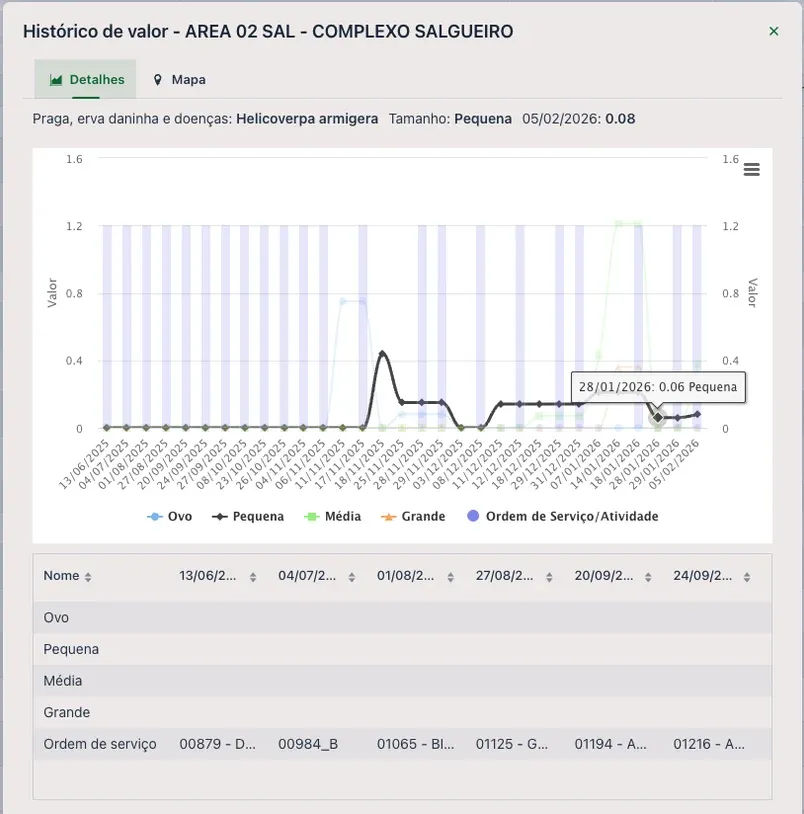Click the 00879 - D... service order cell
Image resolution: width=804 pixels, height=814 pixels.
[217, 744]
